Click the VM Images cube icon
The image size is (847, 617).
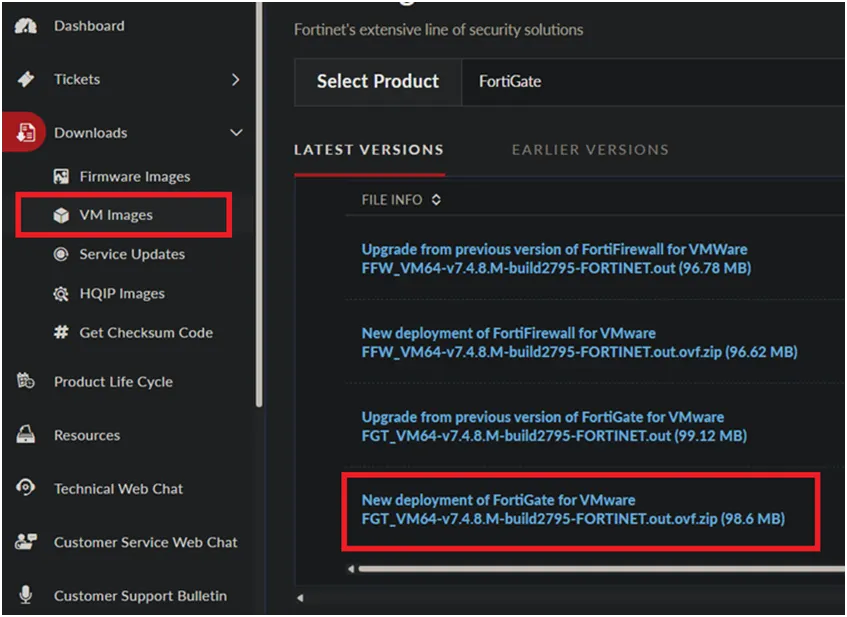[x=62, y=215]
